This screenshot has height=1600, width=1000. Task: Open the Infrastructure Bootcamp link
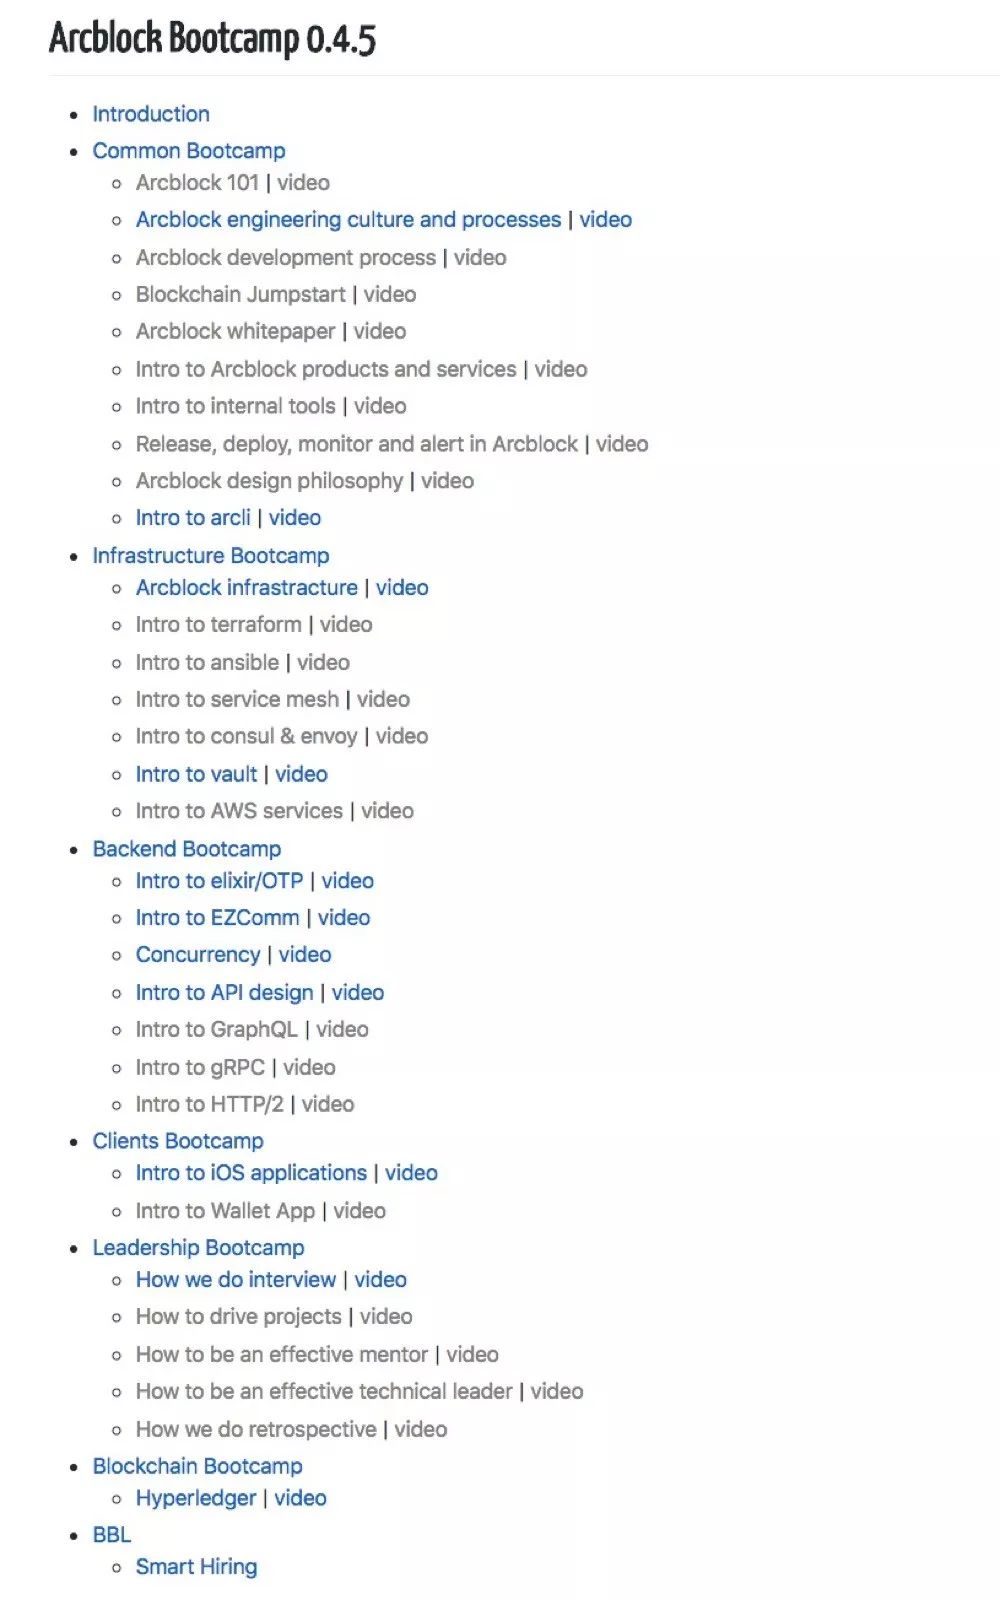point(211,556)
